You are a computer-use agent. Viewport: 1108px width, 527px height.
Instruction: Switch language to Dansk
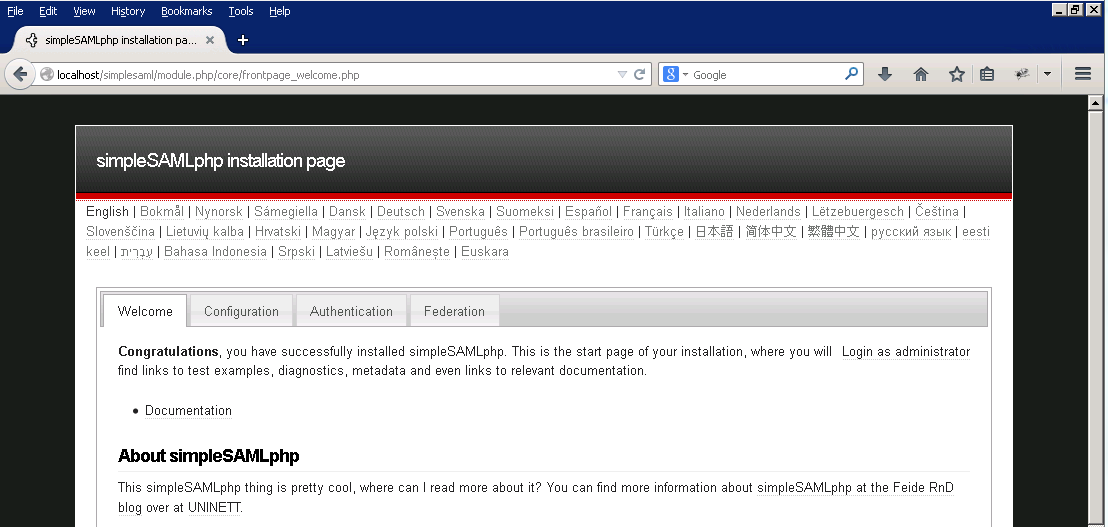348,211
